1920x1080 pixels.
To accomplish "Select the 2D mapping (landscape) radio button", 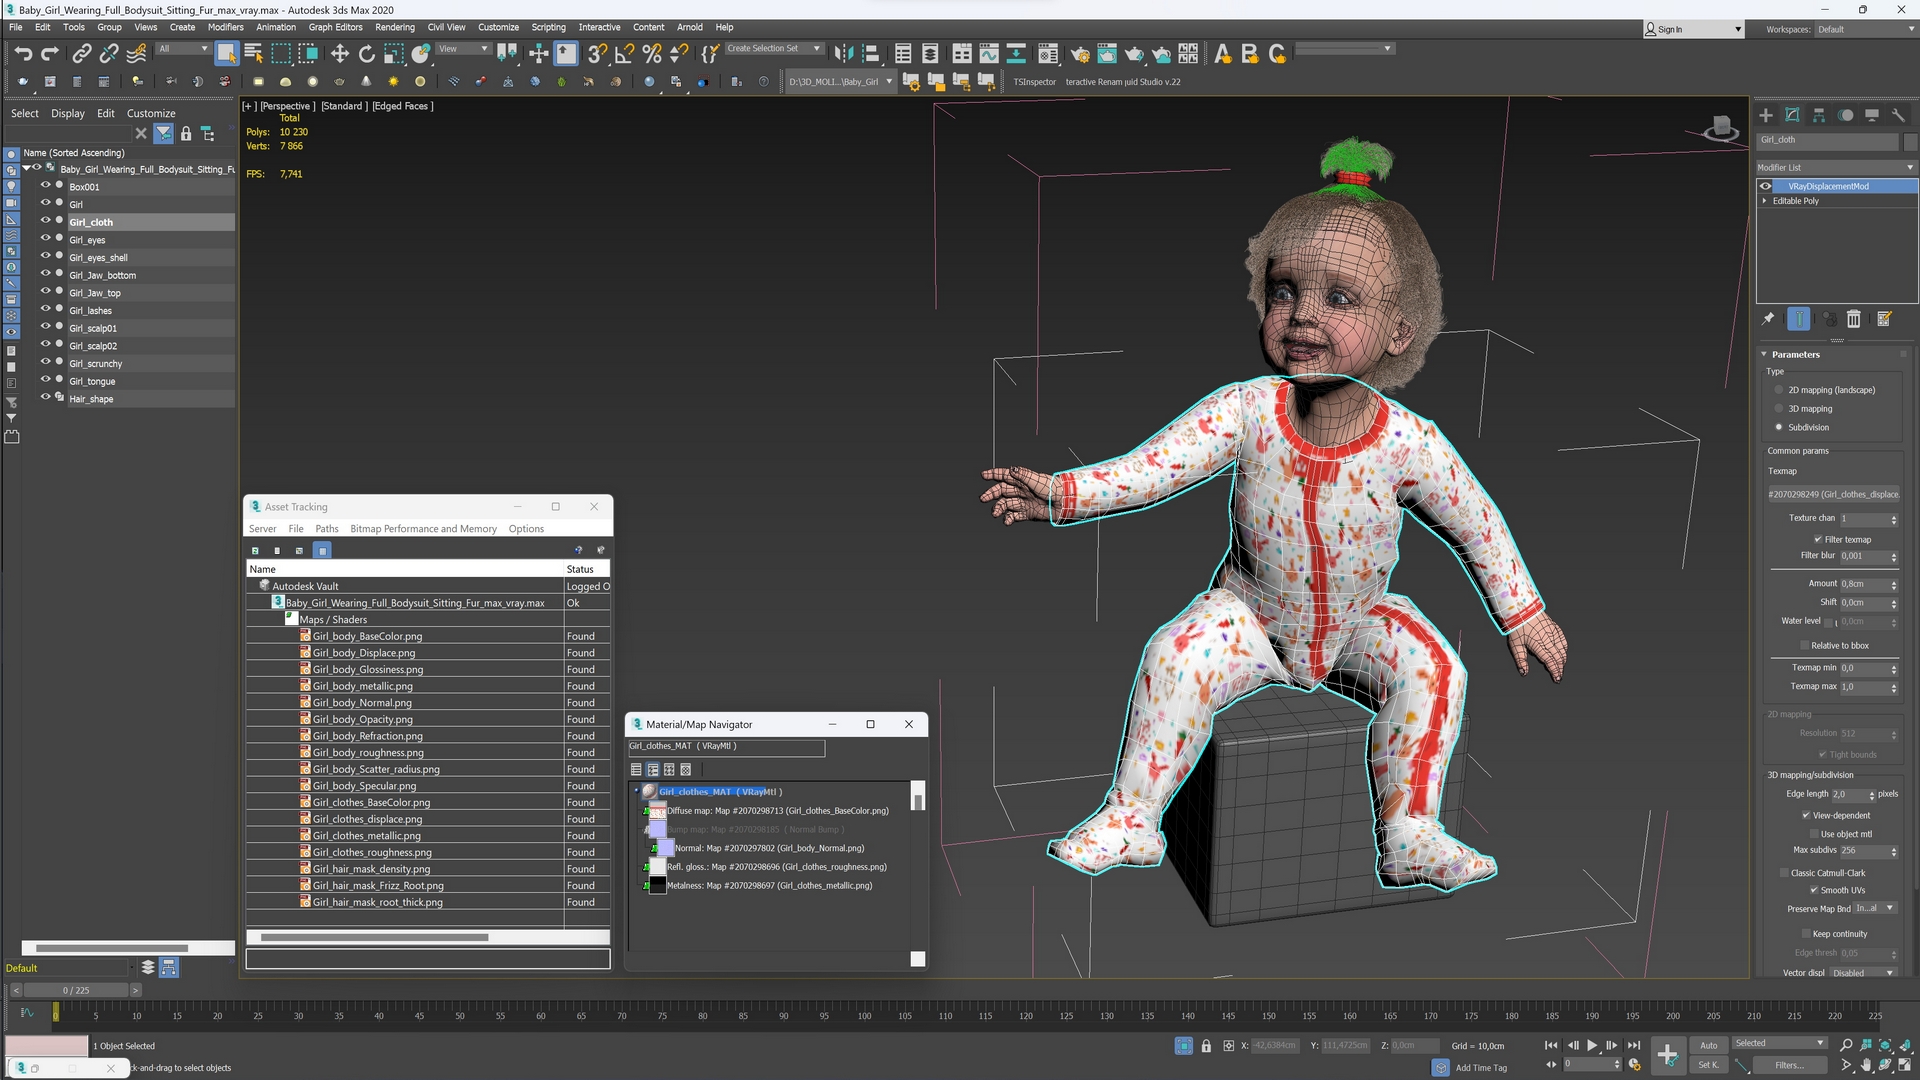I will click(1779, 390).
